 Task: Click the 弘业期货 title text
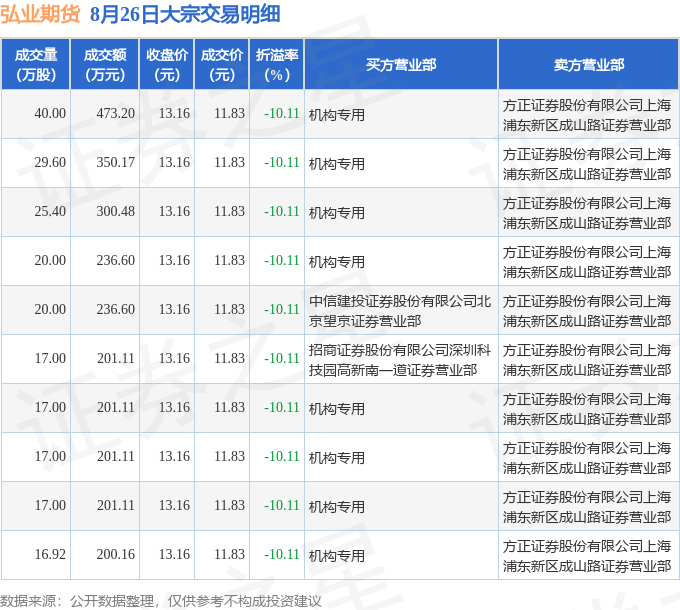click(x=40, y=14)
